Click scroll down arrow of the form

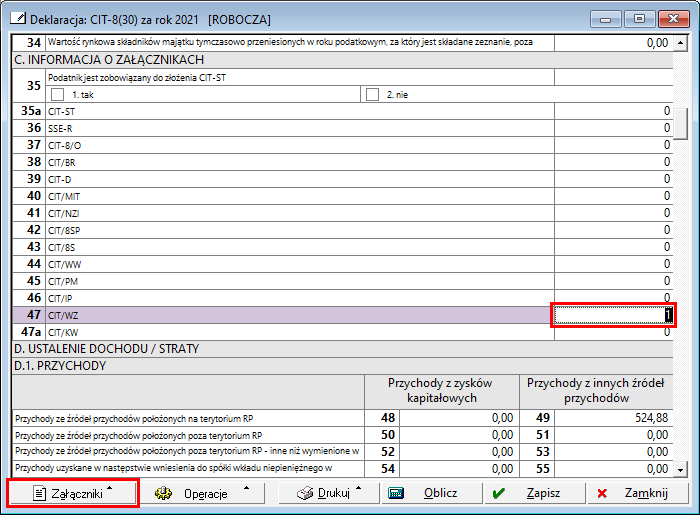tap(680, 468)
